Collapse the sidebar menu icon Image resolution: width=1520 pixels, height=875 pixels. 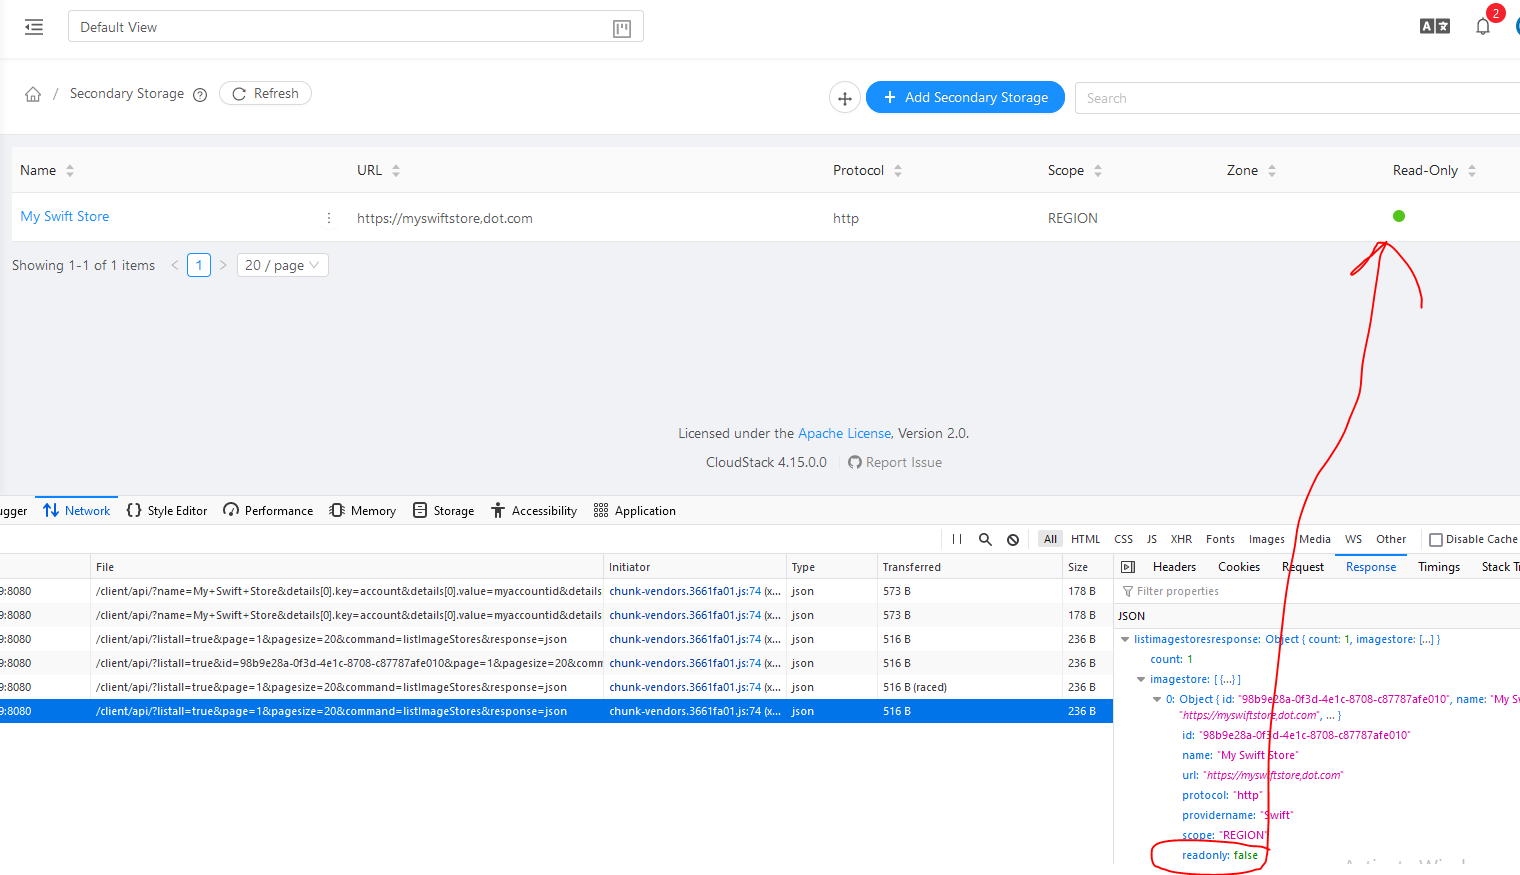coord(34,27)
